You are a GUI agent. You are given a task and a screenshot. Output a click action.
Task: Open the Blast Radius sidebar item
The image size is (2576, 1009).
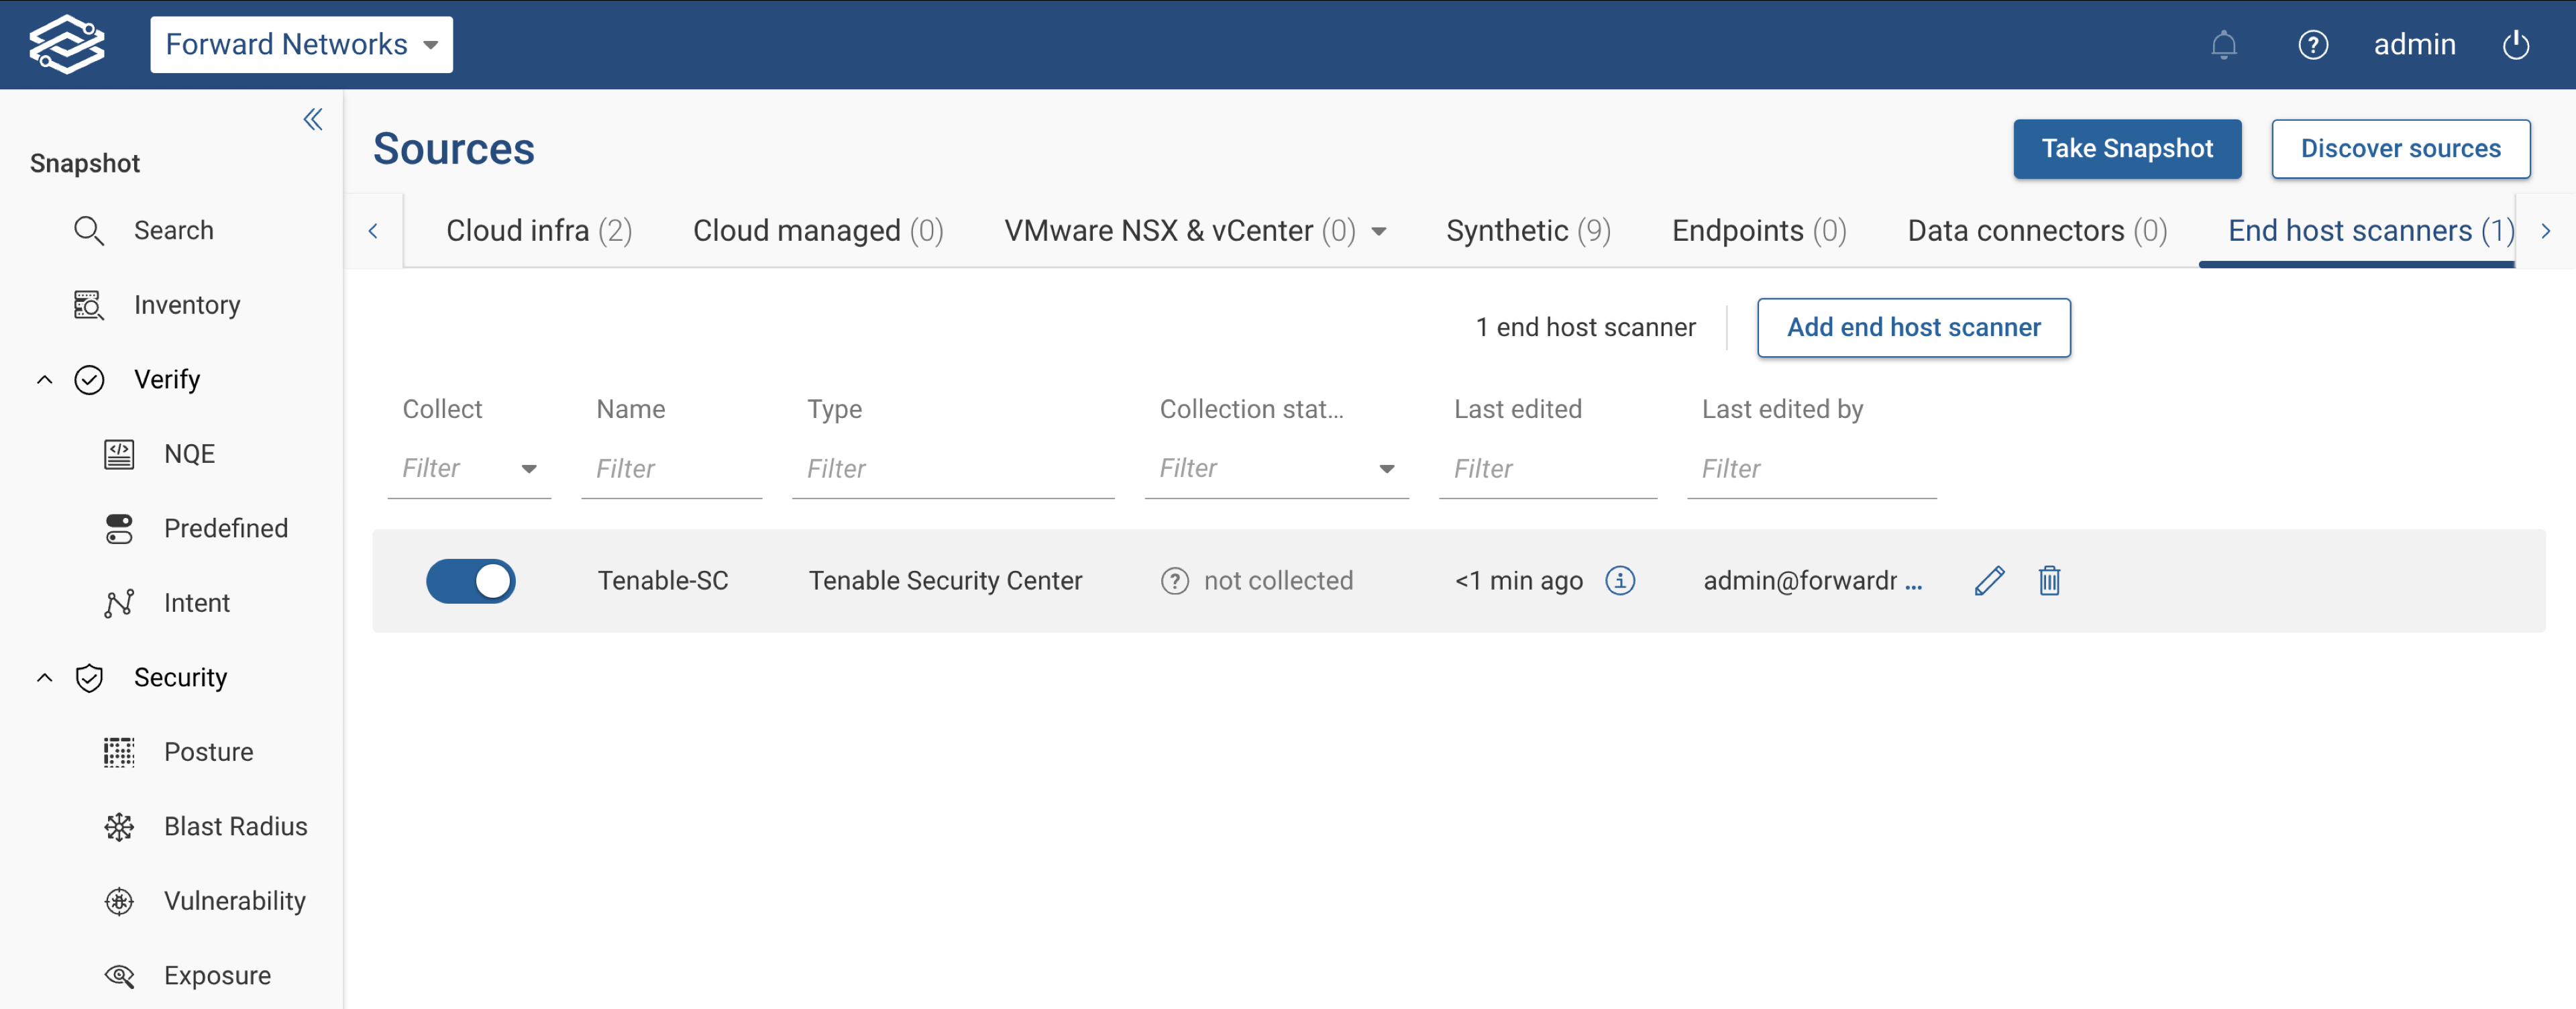[x=235, y=826]
